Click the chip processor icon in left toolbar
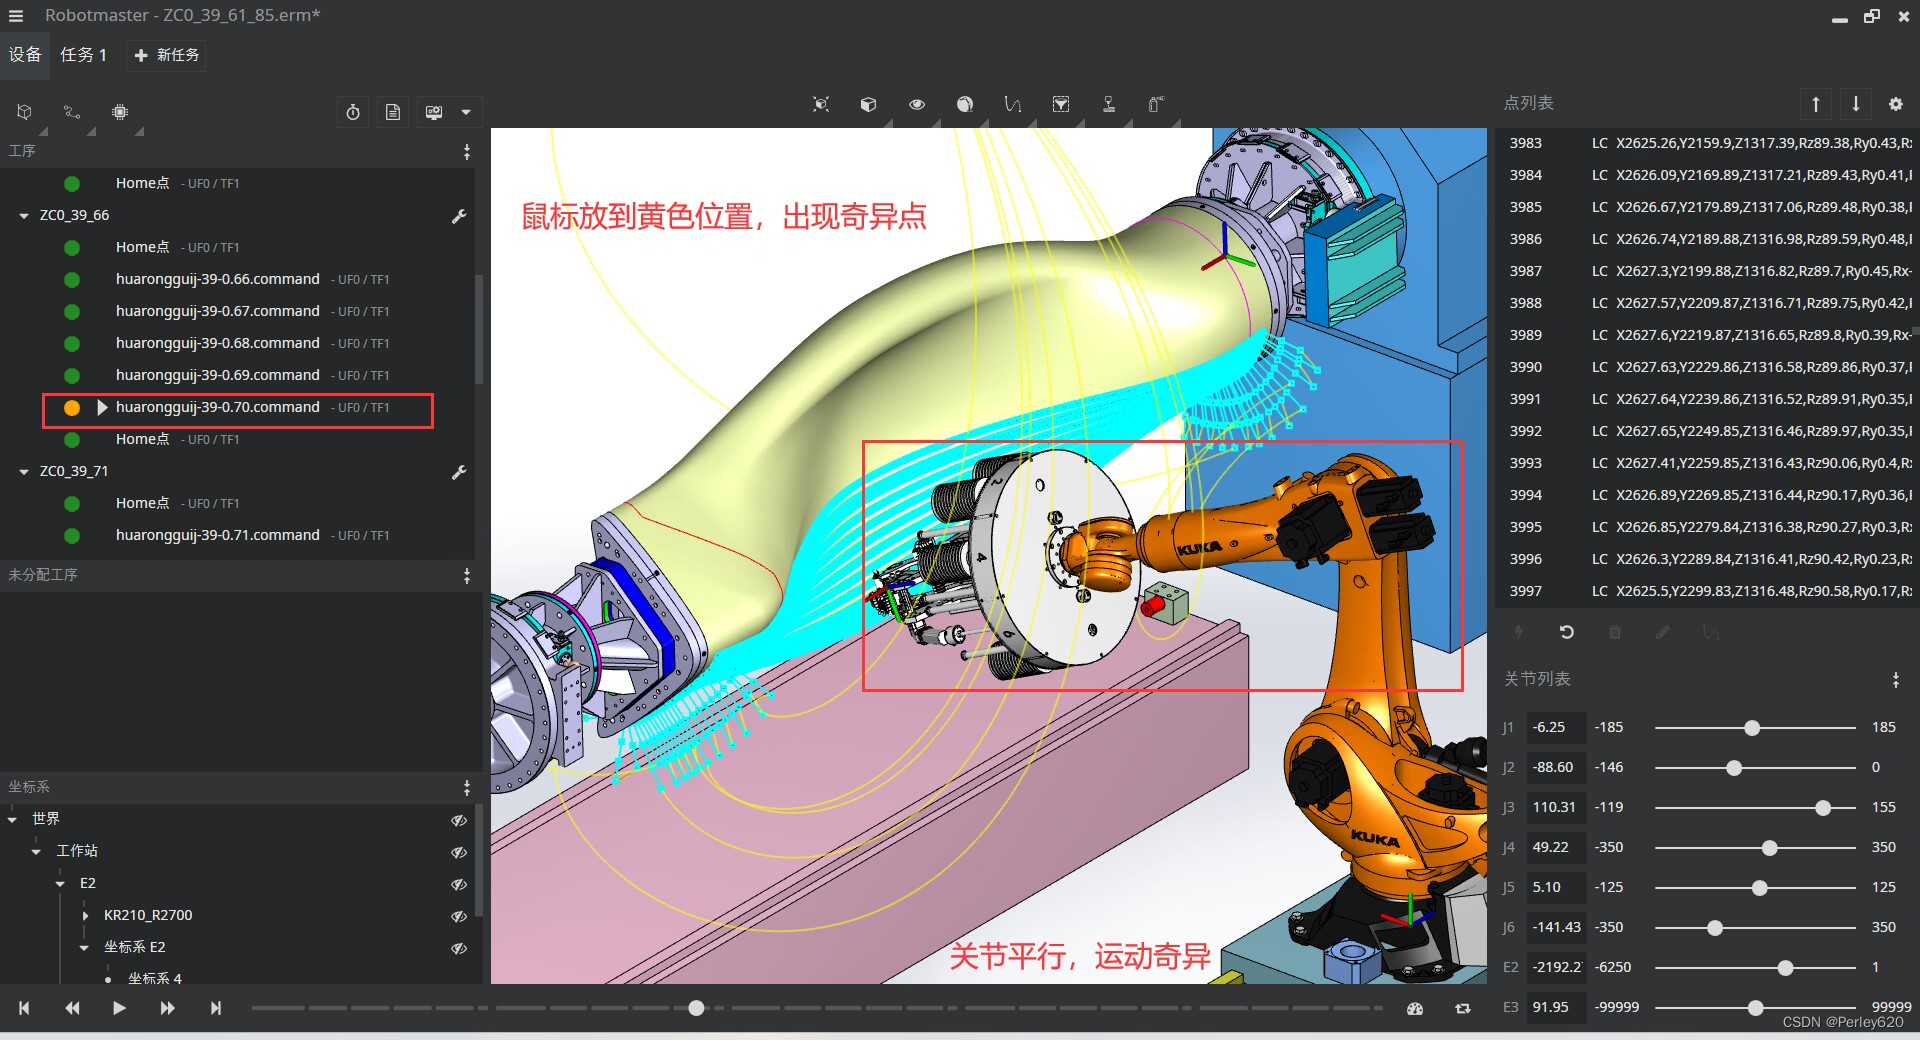This screenshot has width=1920, height=1040. click(120, 112)
